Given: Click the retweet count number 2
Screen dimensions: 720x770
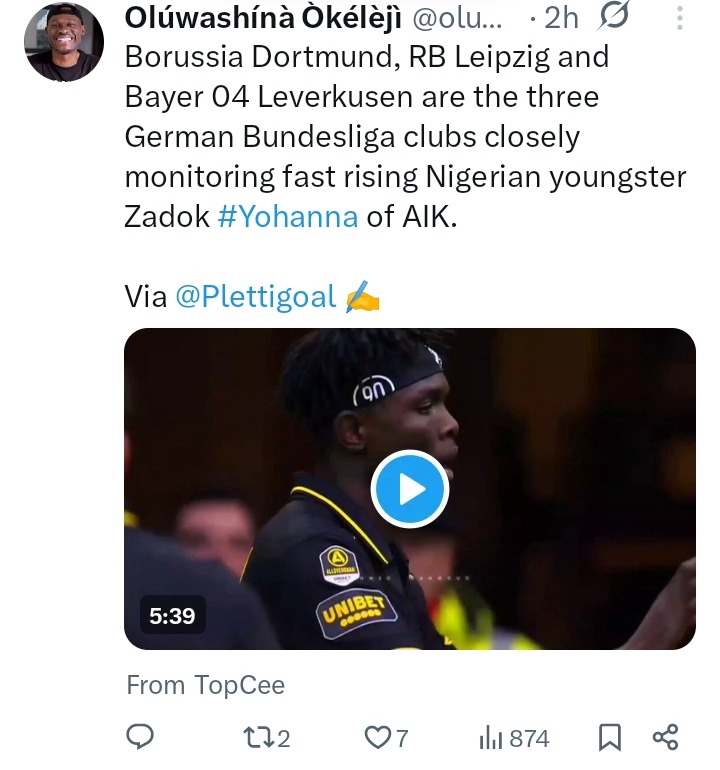Looking at the screenshot, I should point(284,738).
